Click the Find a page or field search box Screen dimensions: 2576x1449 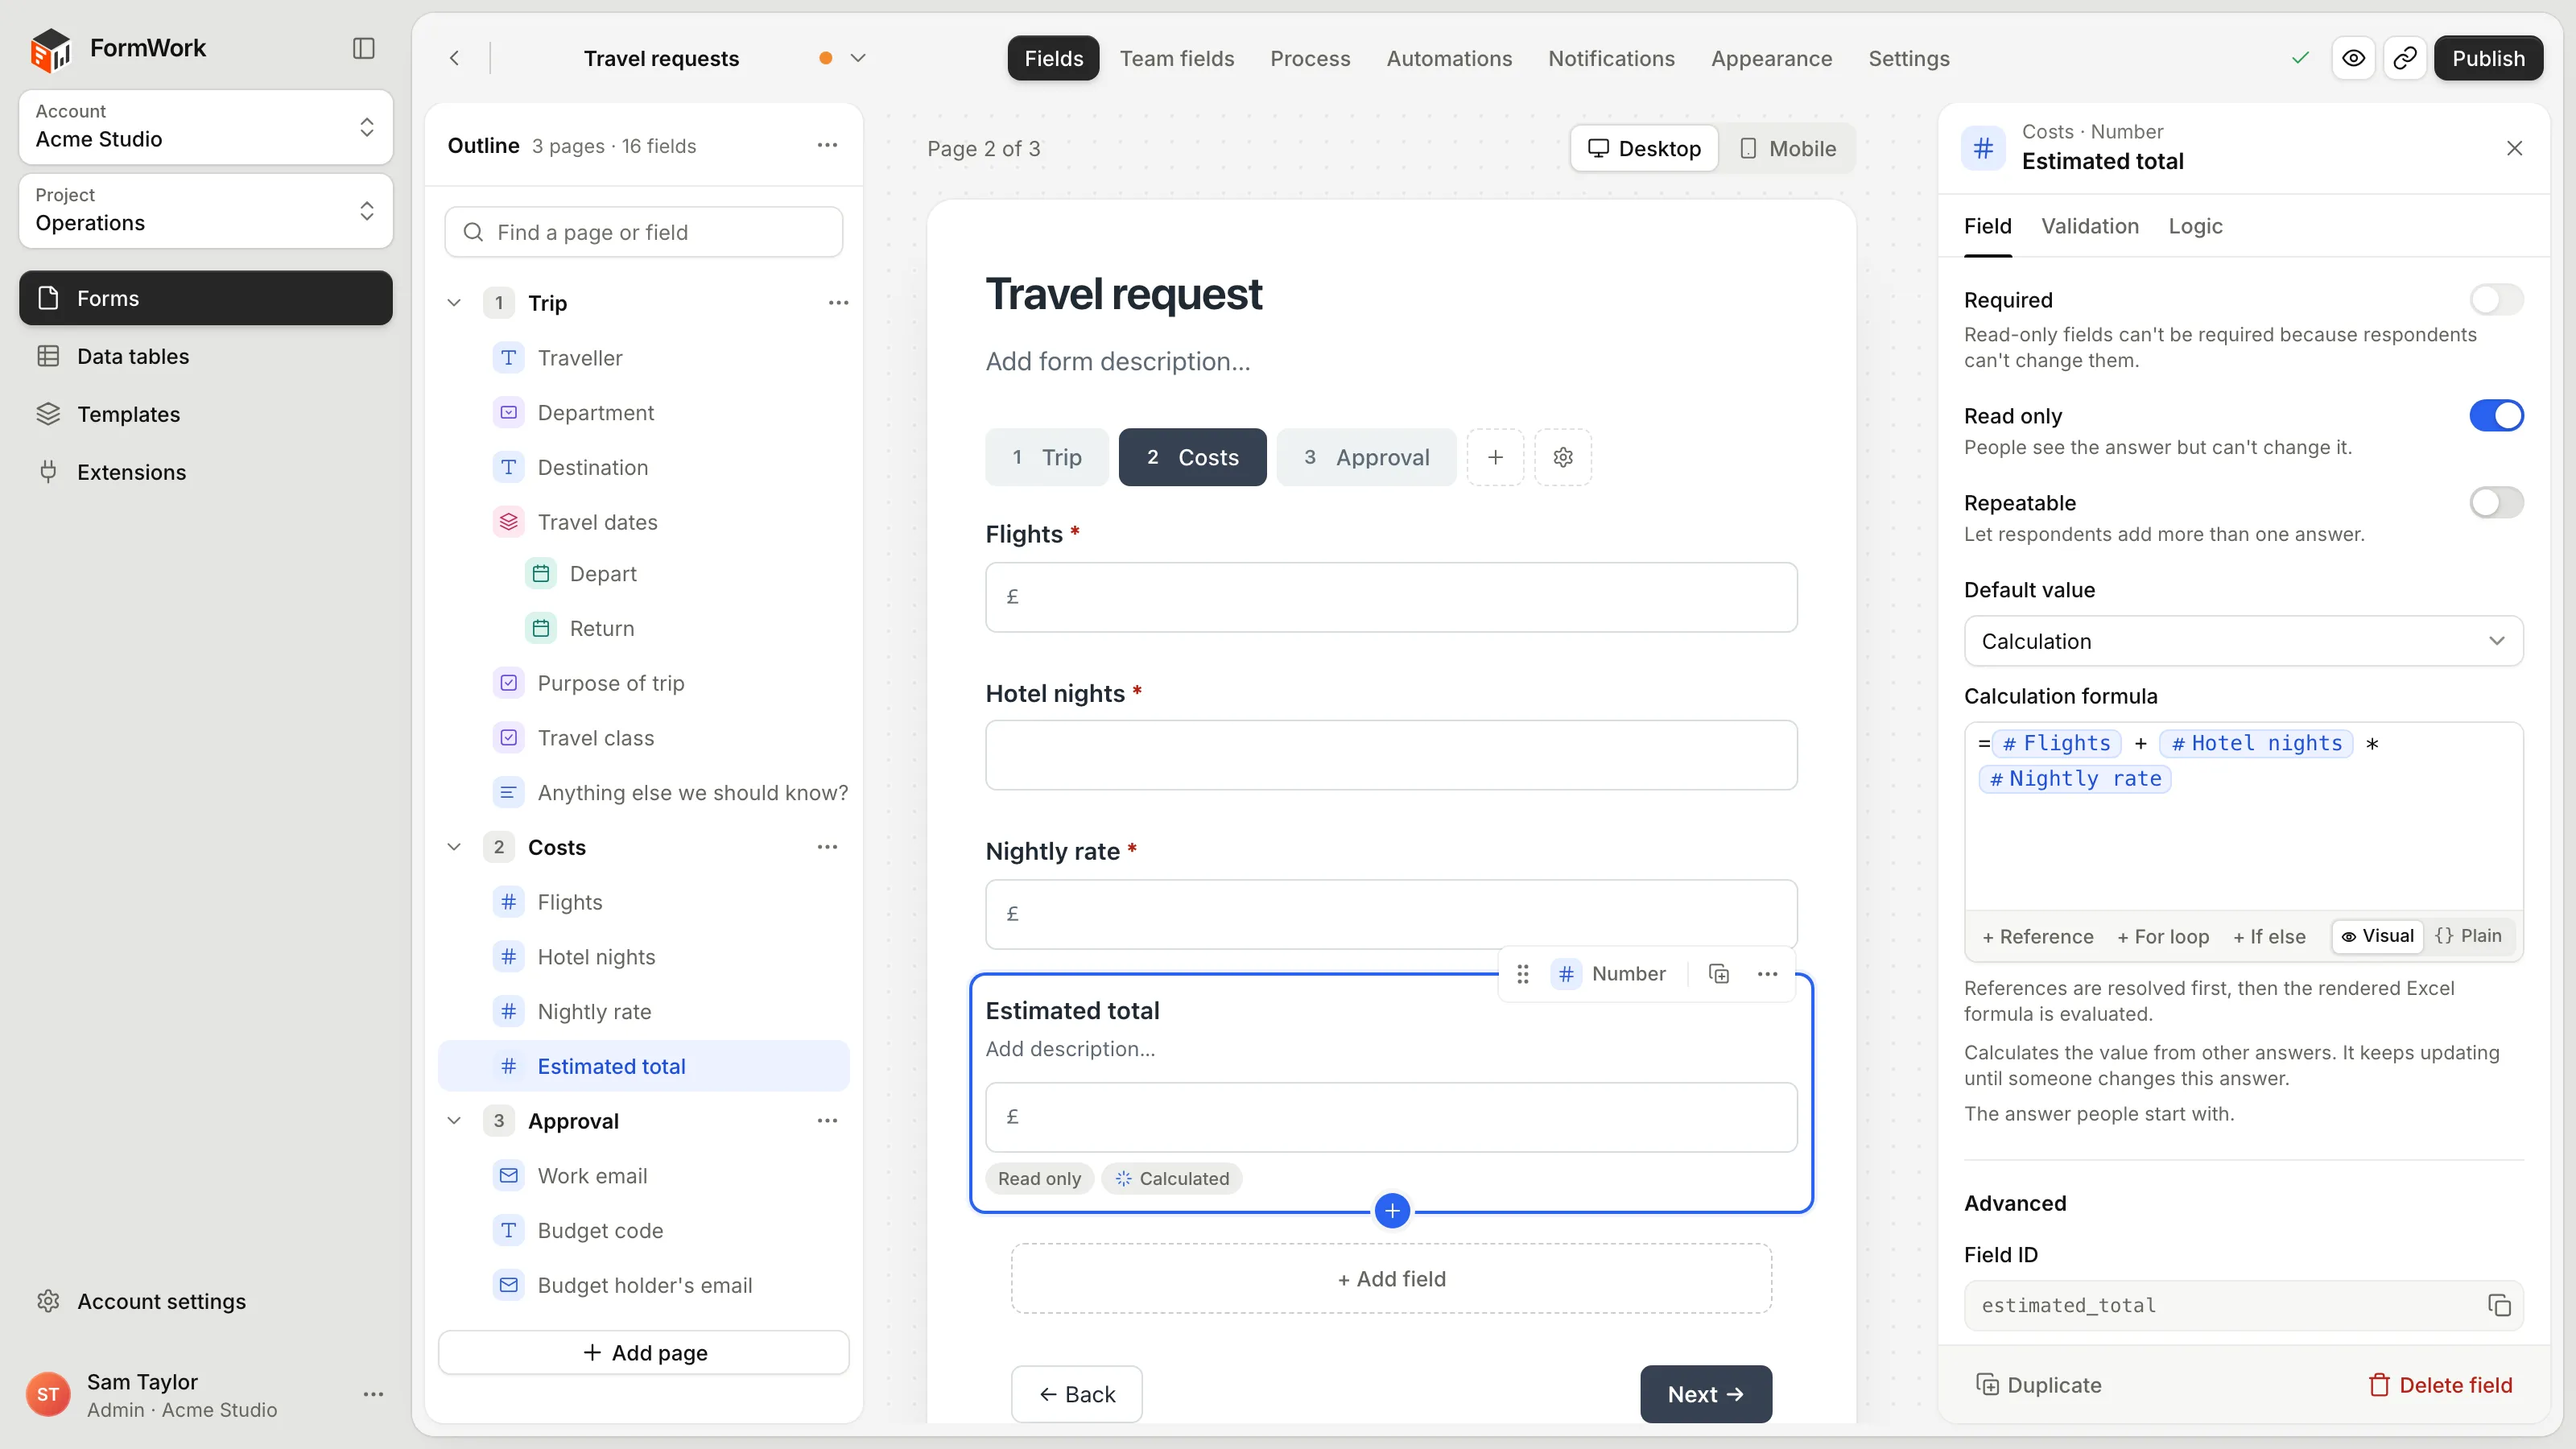[643, 232]
